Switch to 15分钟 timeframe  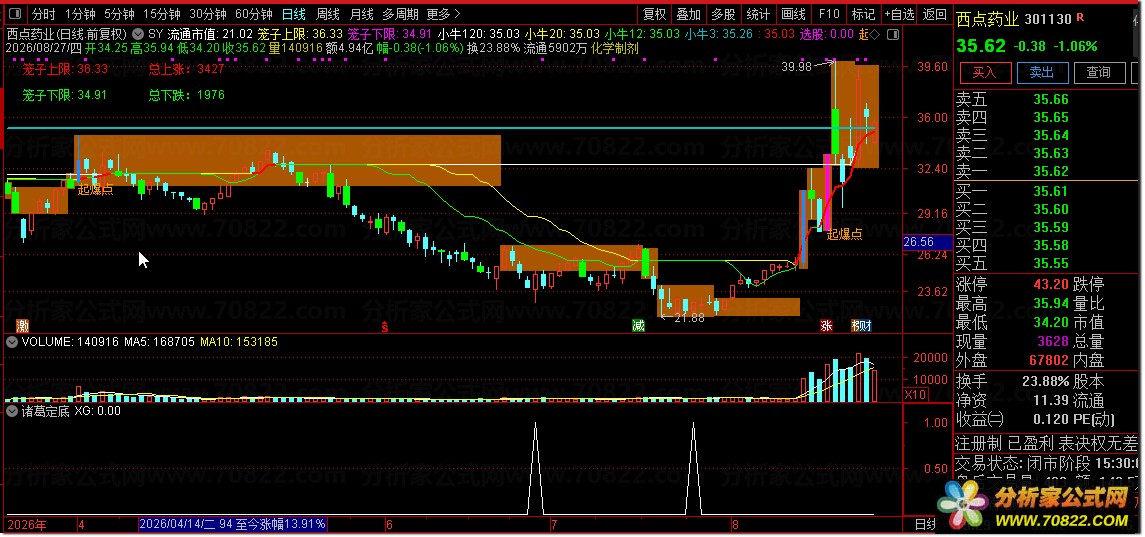[x=161, y=14]
